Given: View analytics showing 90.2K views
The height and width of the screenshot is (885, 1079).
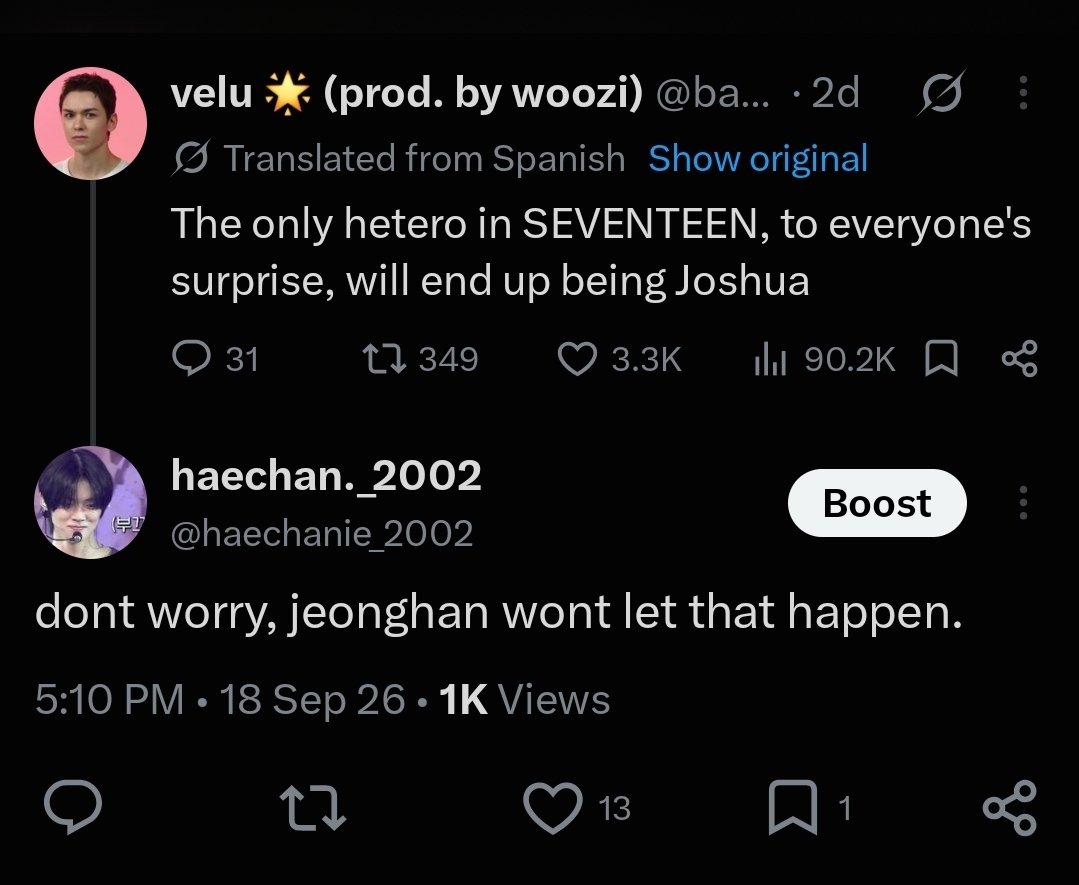Looking at the screenshot, I should pyautogui.click(x=824, y=359).
